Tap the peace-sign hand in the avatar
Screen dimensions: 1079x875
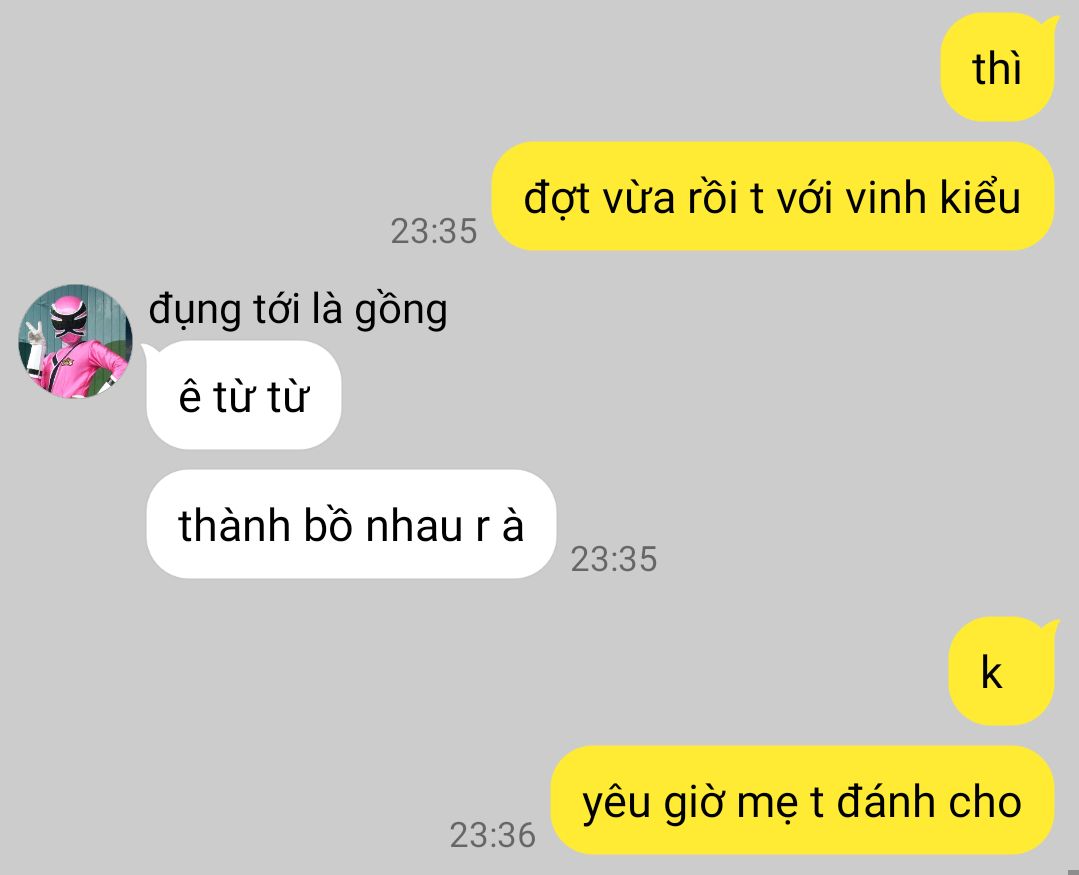pos(32,337)
